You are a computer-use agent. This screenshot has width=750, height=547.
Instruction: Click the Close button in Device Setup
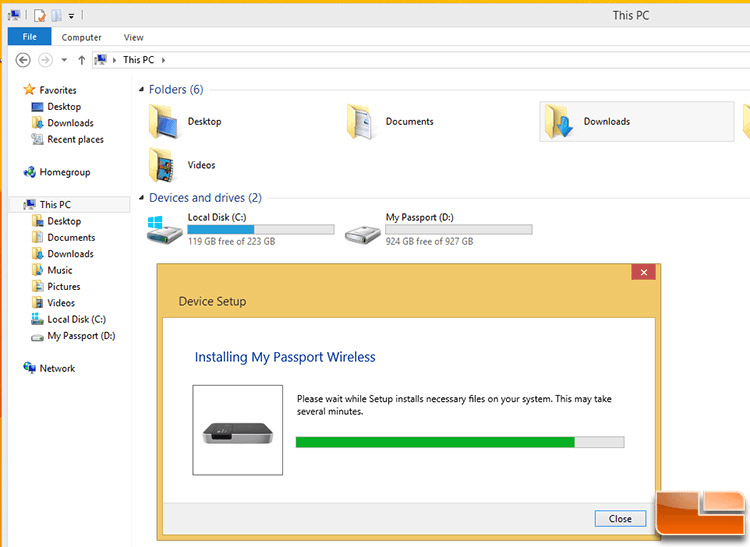[620, 519]
